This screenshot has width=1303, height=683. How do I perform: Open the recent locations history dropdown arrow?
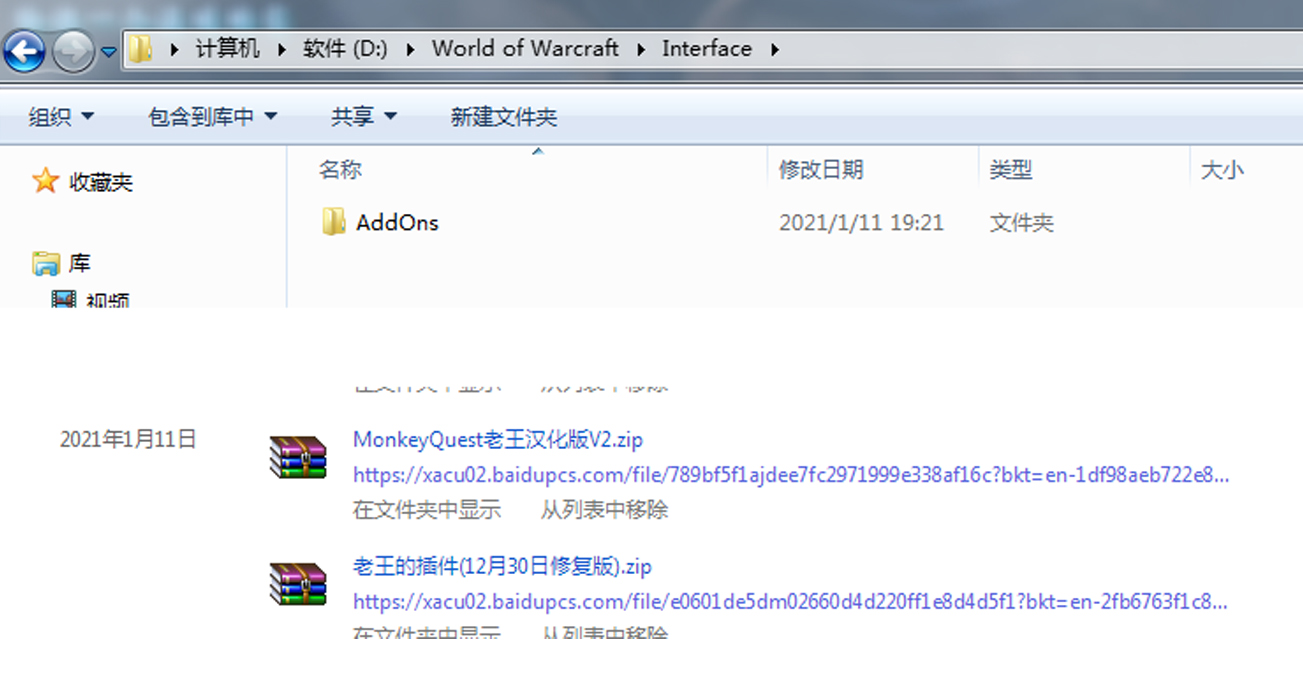(x=108, y=52)
